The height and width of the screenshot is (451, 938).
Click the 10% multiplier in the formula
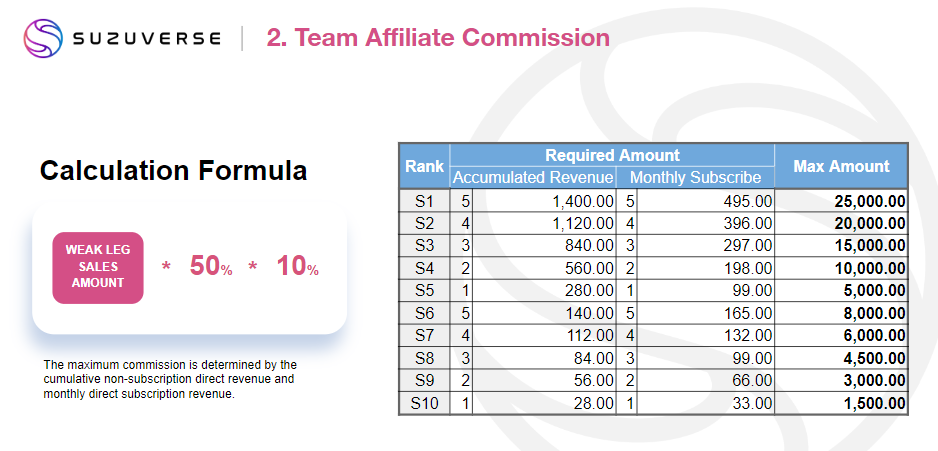coord(297,266)
